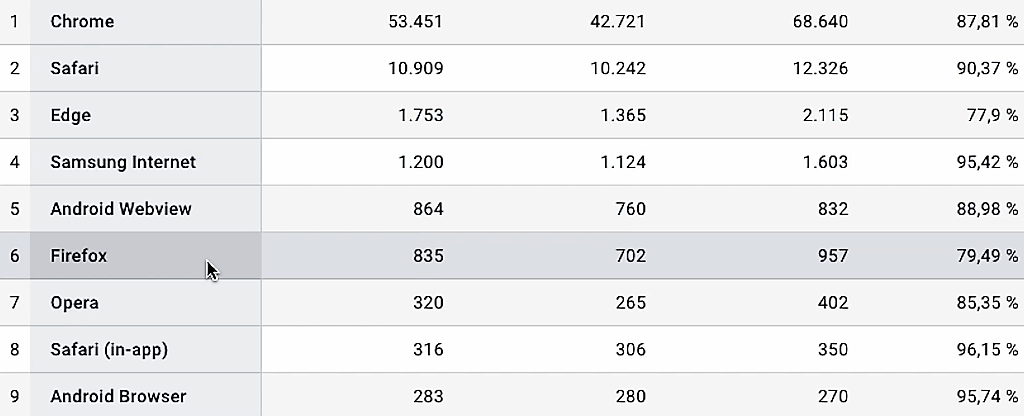Select the Safari (in-app) entry
Screen dimensions: 1024x416
(x=109, y=350)
